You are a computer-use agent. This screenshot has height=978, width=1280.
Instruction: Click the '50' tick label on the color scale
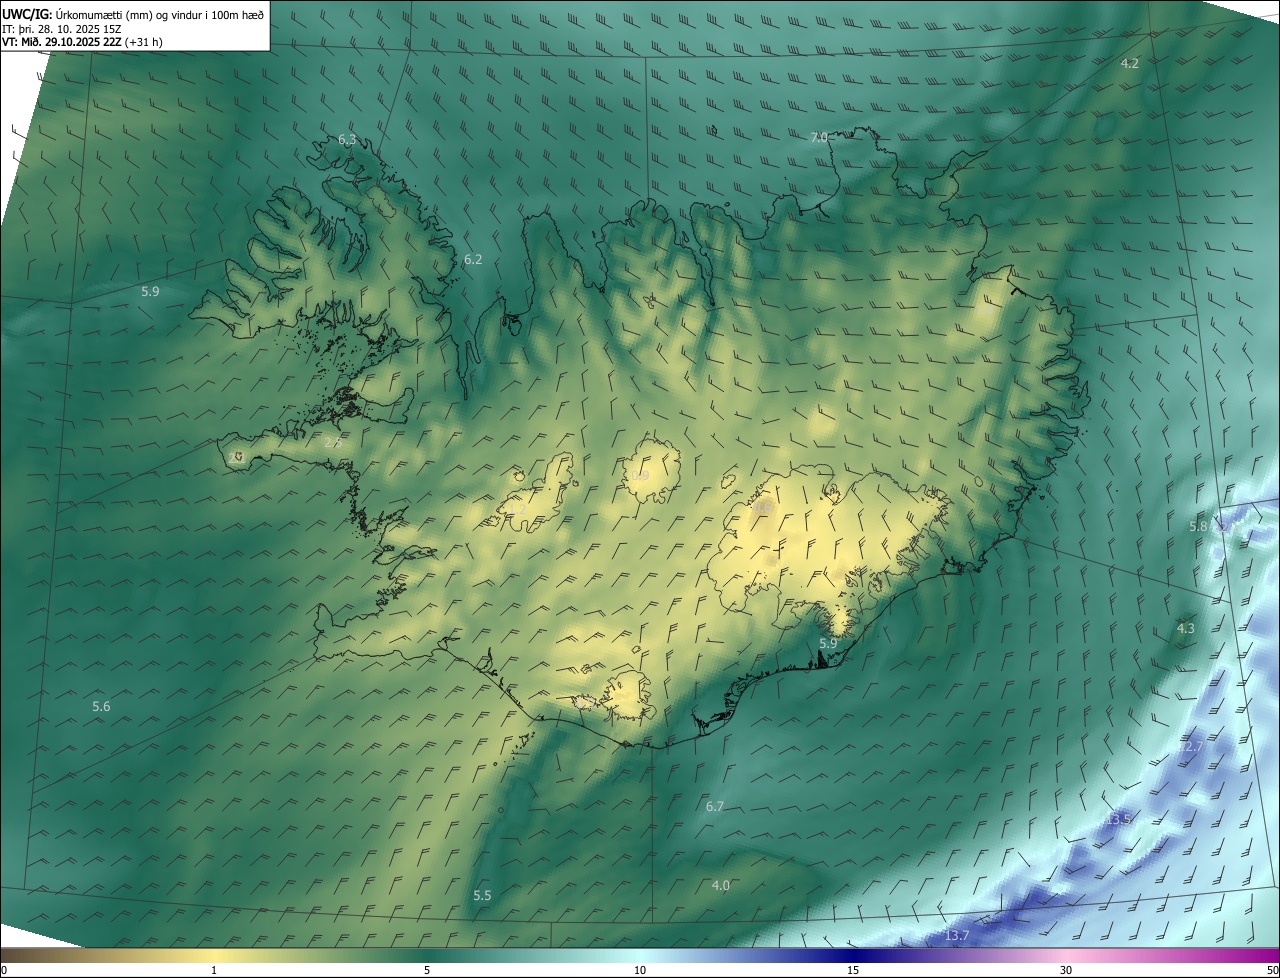click(1272, 970)
